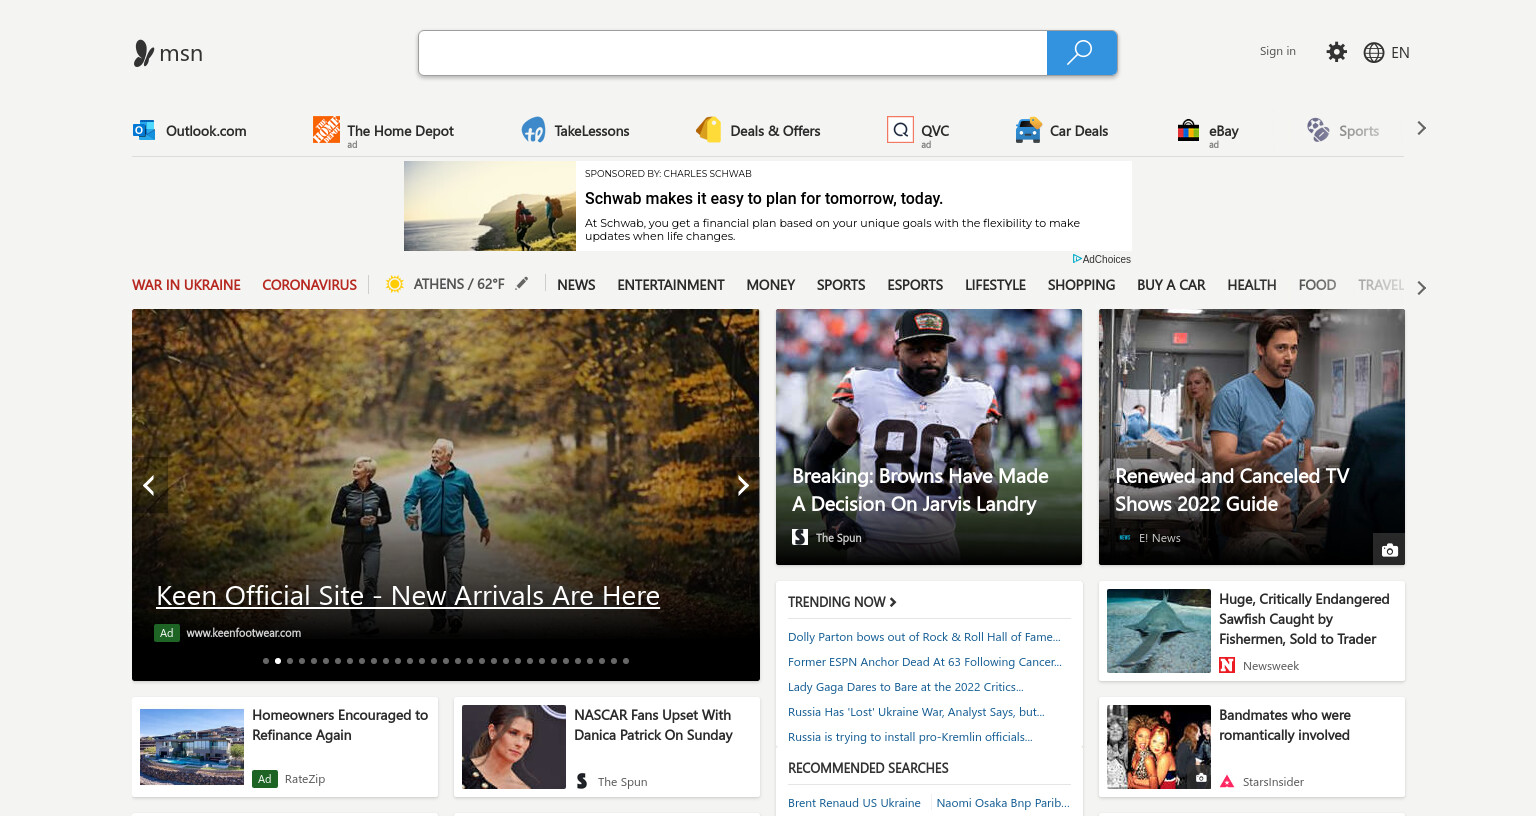The height and width of the screenshot is (816, 1536).
Task: Open the Esports tab
Action: [915, 285]
